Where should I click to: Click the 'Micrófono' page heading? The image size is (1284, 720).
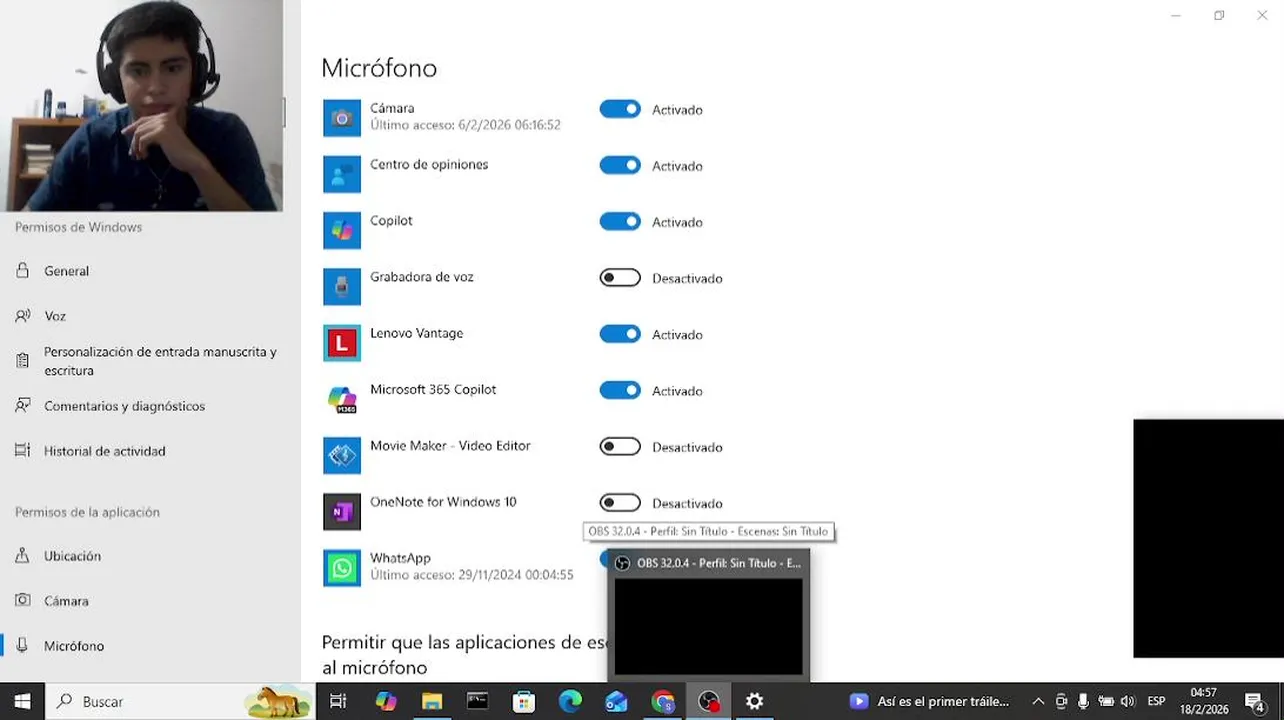(379, 68)
